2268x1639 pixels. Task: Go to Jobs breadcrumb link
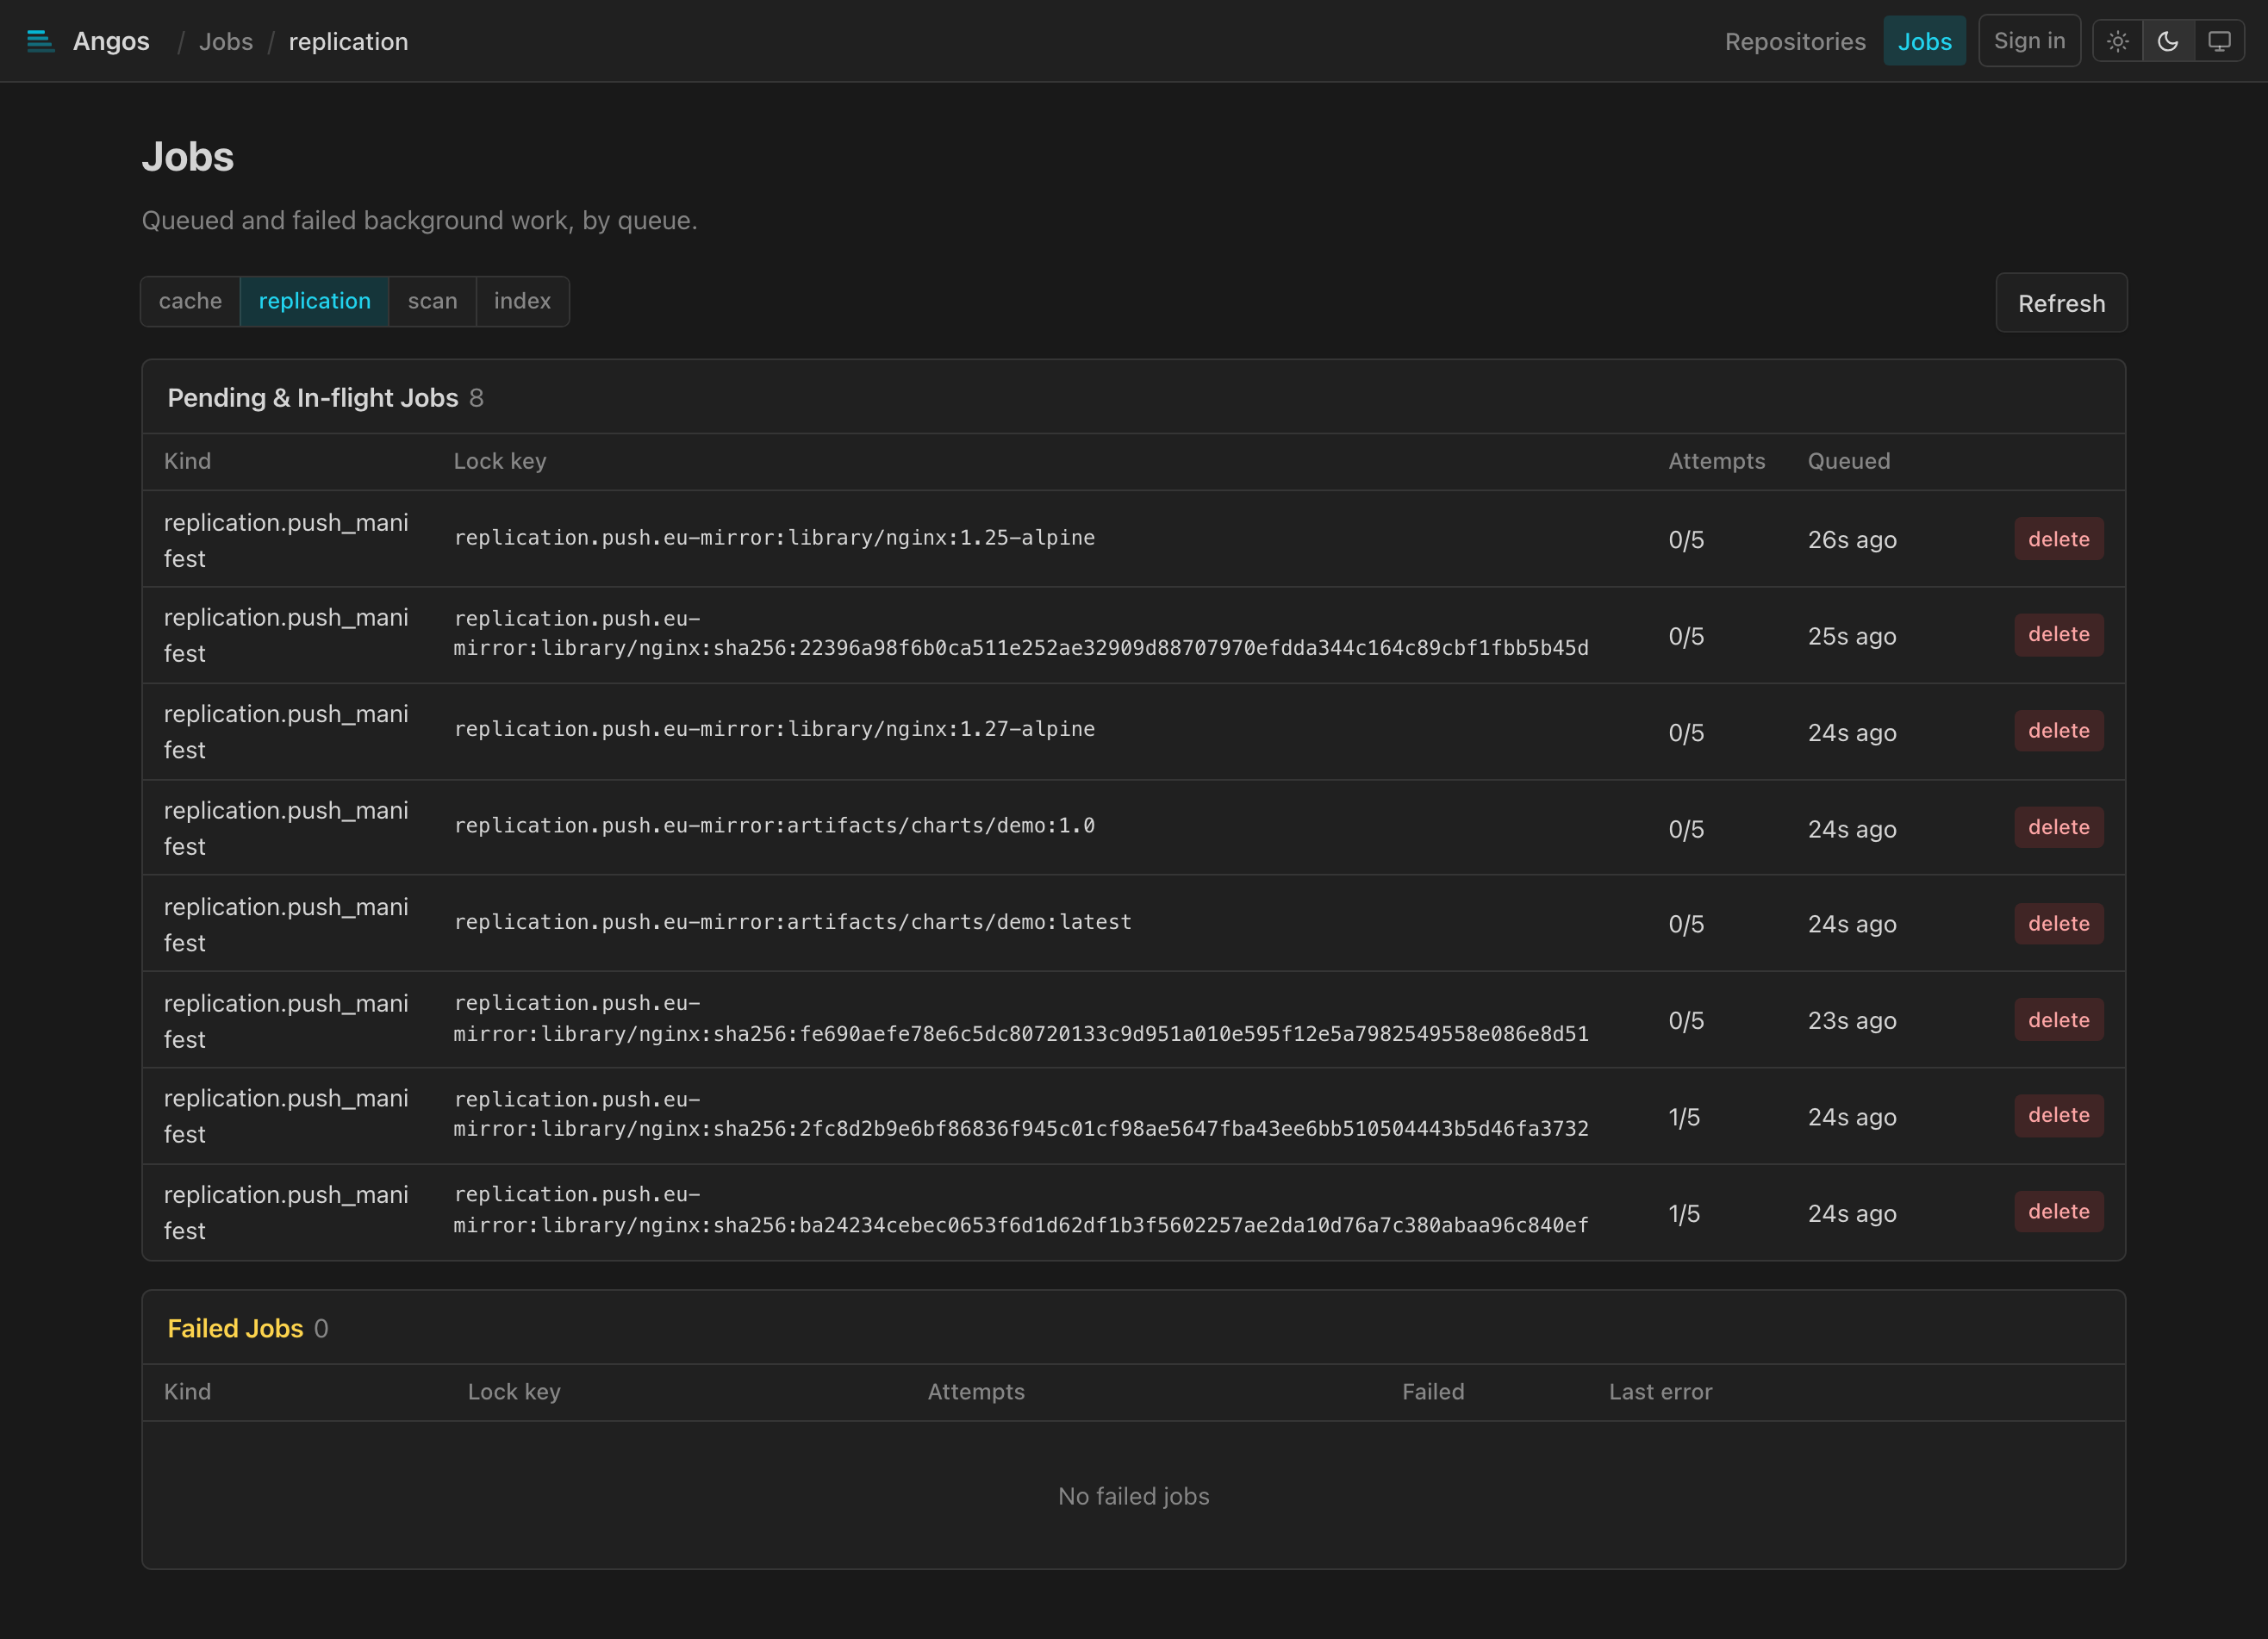pos(226,41)
